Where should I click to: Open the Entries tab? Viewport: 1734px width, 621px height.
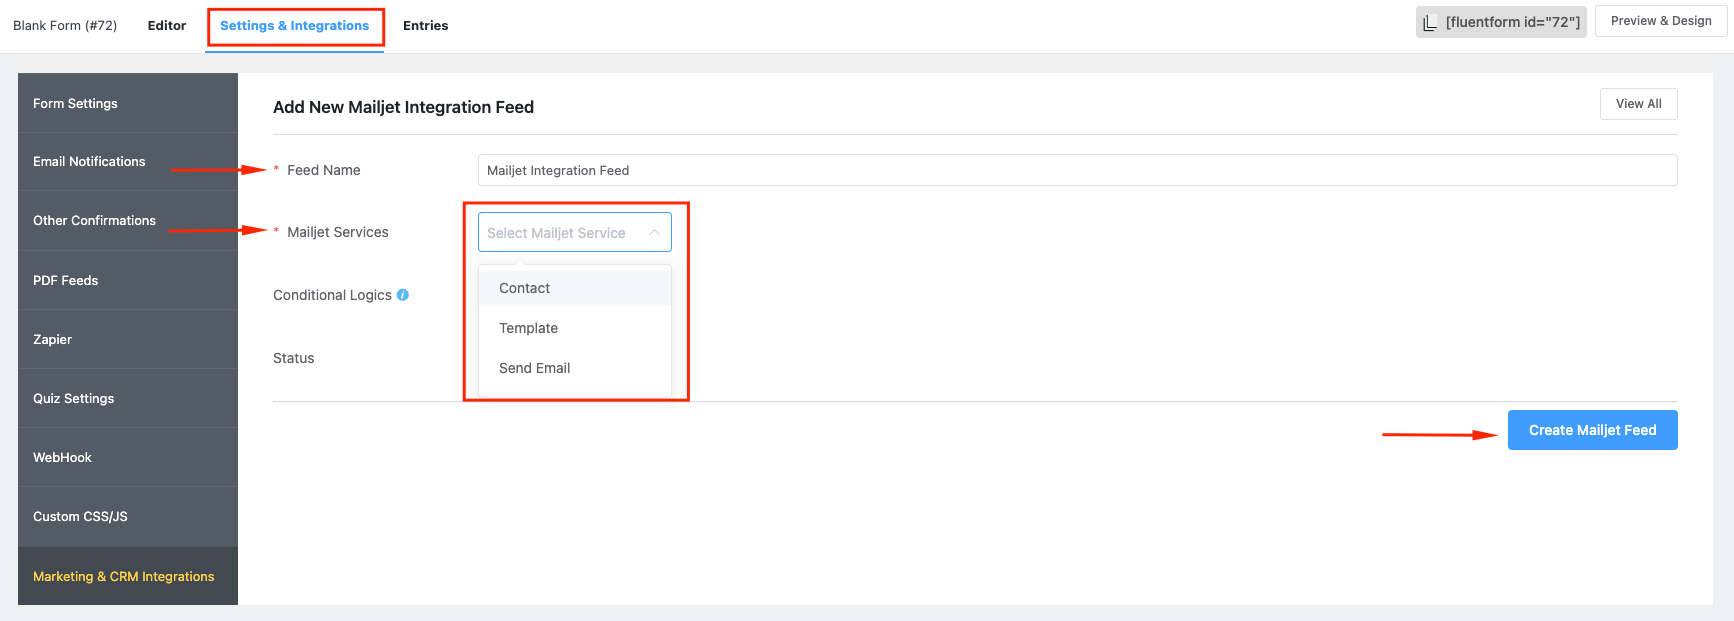pos(425,26)
